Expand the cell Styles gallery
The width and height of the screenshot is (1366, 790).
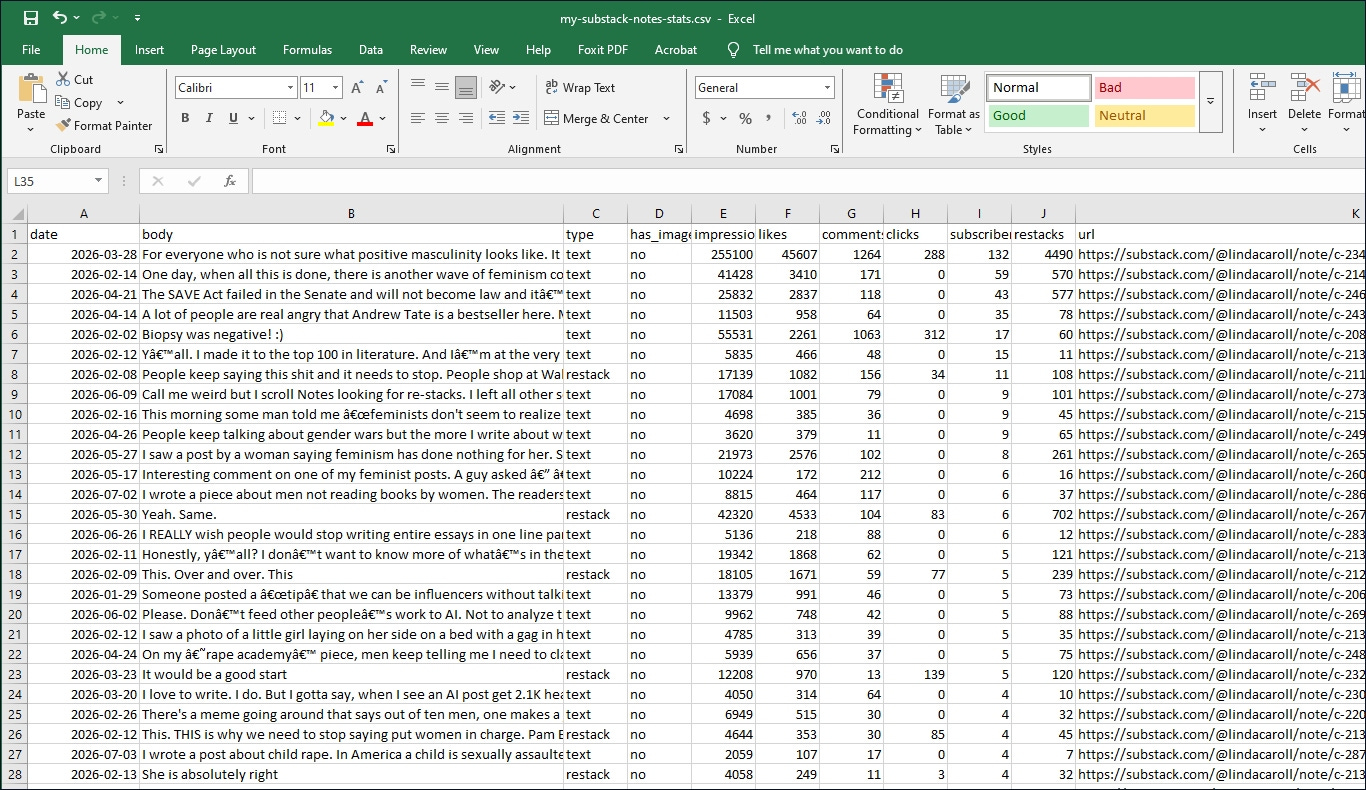[1210, 102]
